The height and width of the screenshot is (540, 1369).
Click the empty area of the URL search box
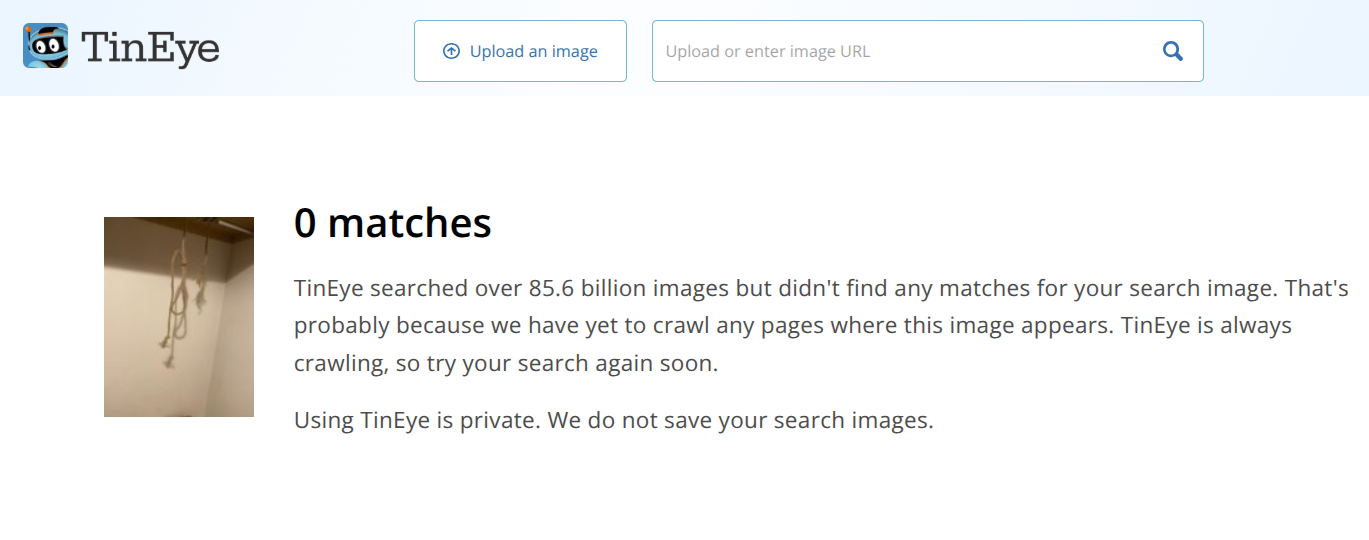click(x=1010, y=51)
